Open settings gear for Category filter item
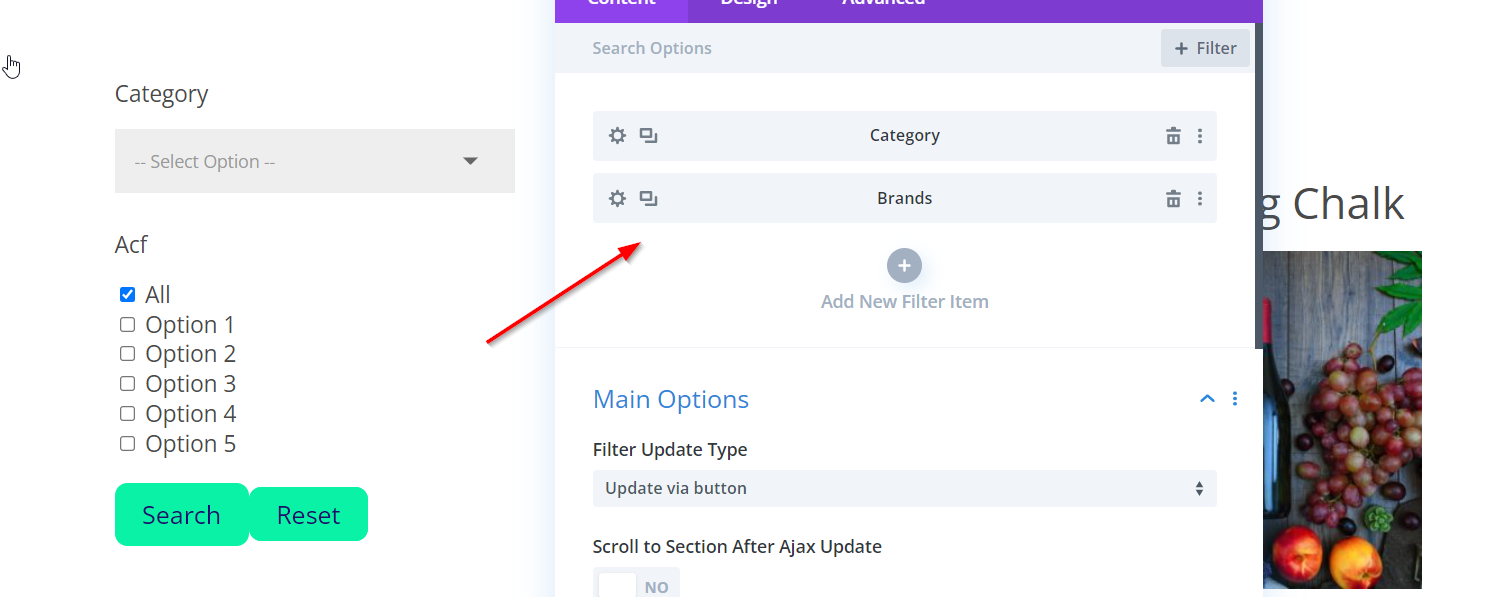The height and width of the screenshot is (597, 1491). click(618, 136)
